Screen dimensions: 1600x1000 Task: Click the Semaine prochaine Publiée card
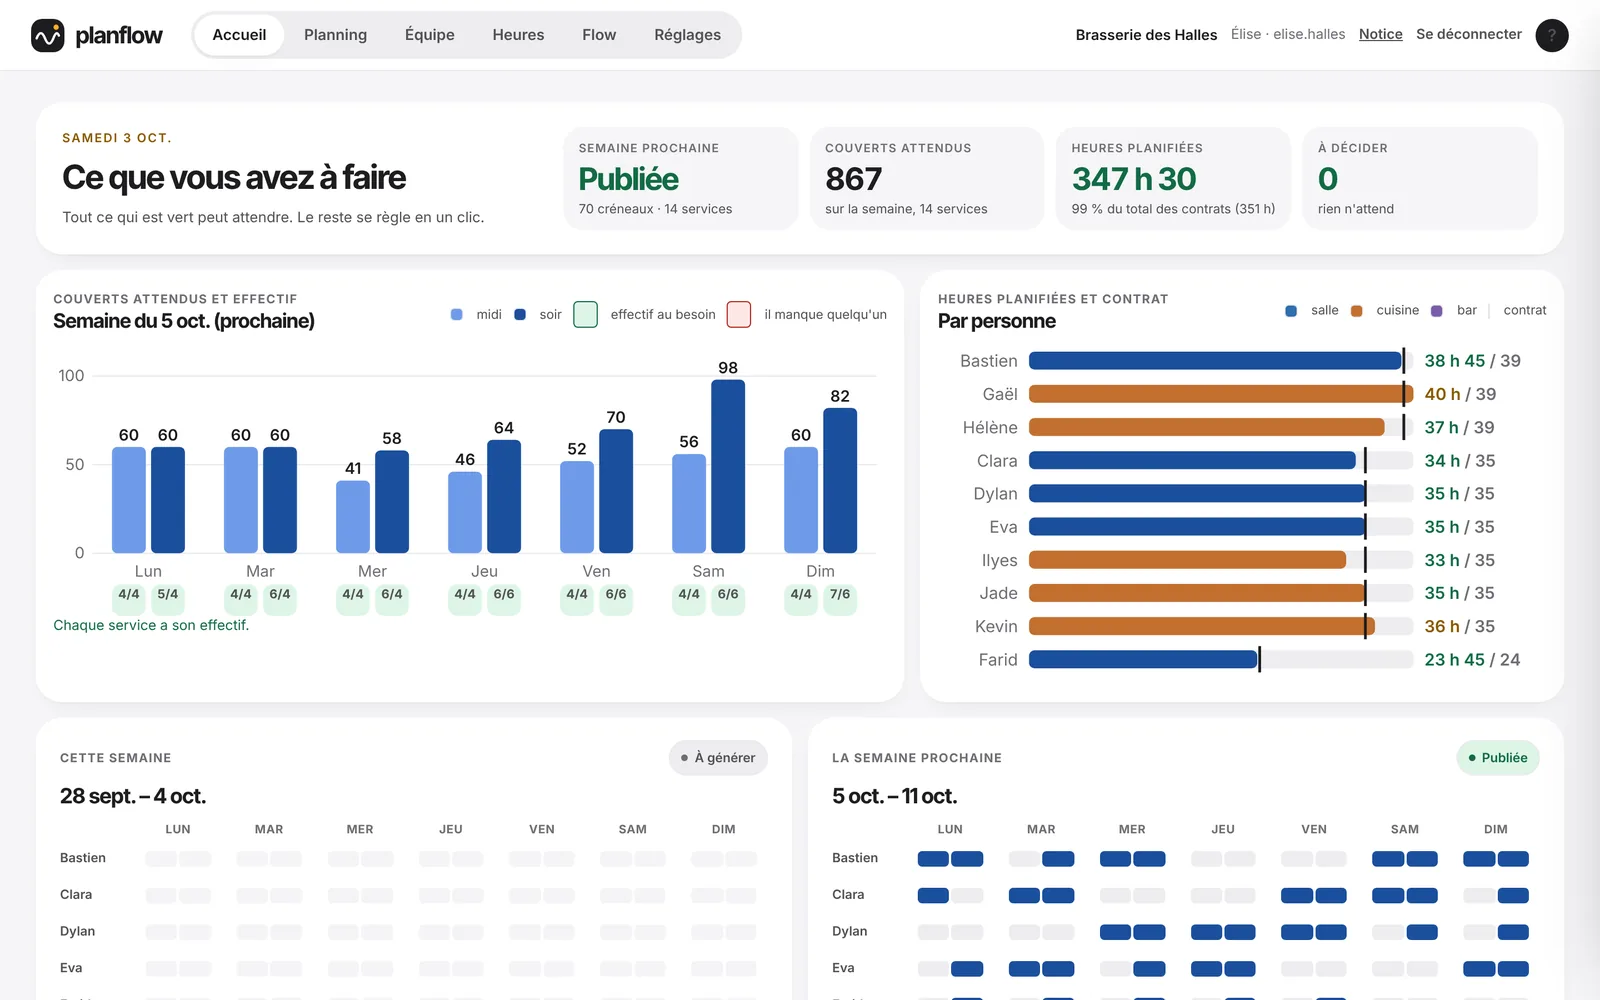click(680, 179)
